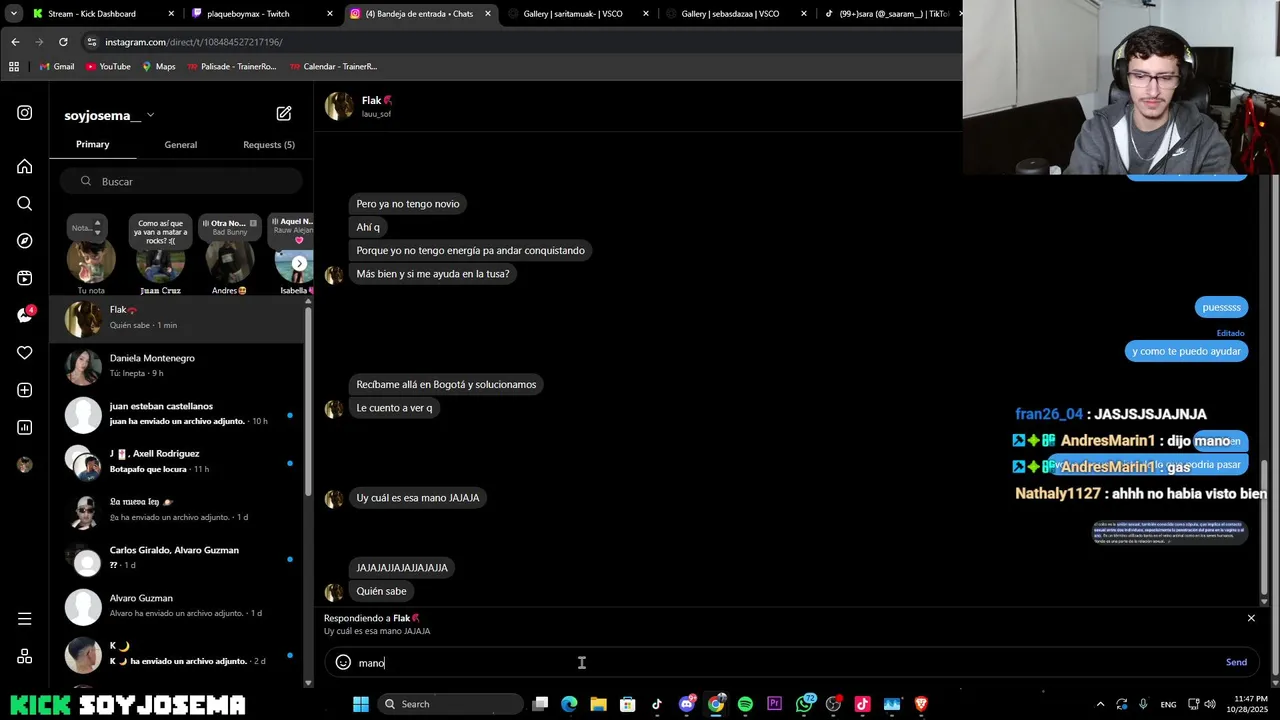Open the Flak conversation in list
The height and width of the screenshot is (720, 1280).
pyautogui.click(x=177, y=318)
